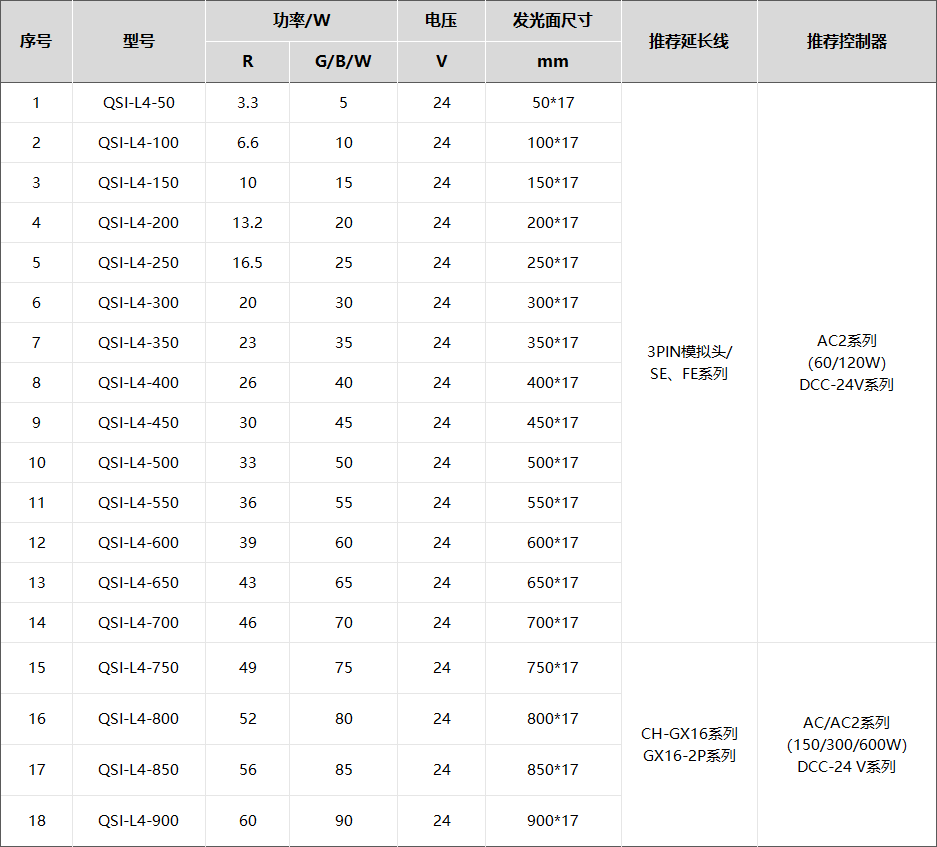Select the 发光面尺寸 header cell
Image resolution: width=937 pixels, height=847 pixels.
[x=553, y=21]
